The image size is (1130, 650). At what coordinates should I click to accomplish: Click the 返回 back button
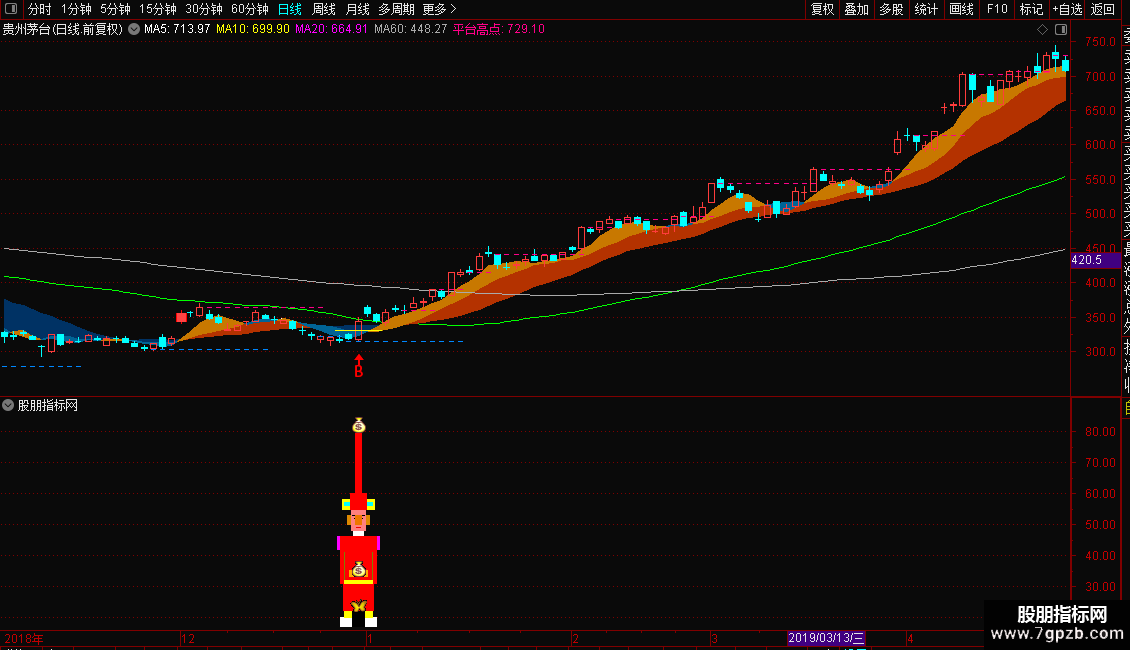point(1103,9)
